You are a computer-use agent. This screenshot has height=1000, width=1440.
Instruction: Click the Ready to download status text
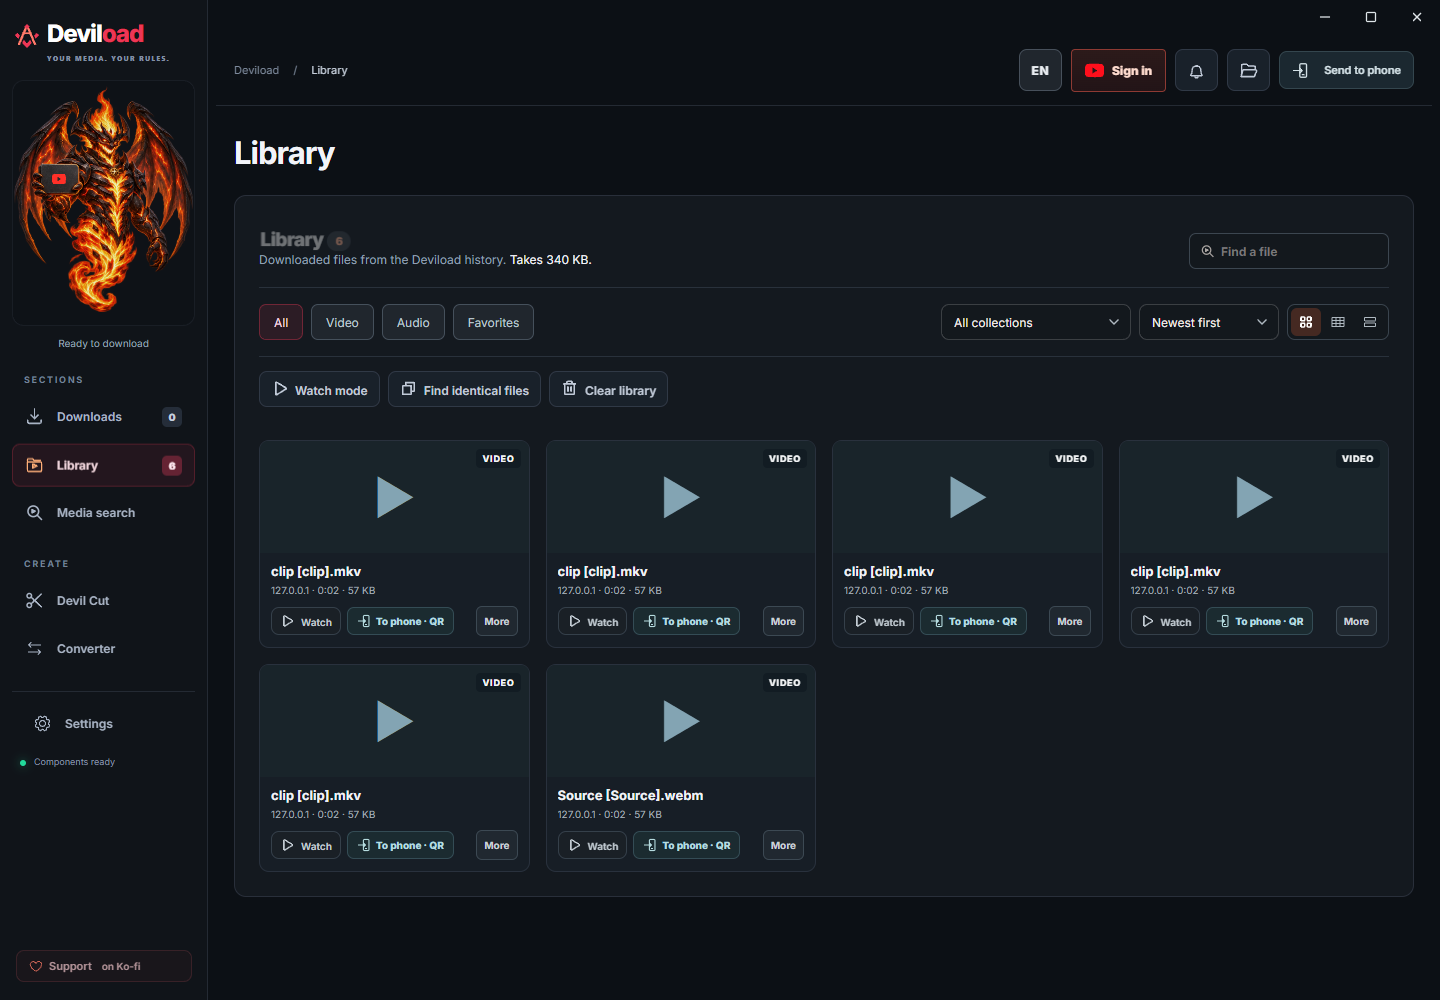pyautogui.click(x=103, y=343)
